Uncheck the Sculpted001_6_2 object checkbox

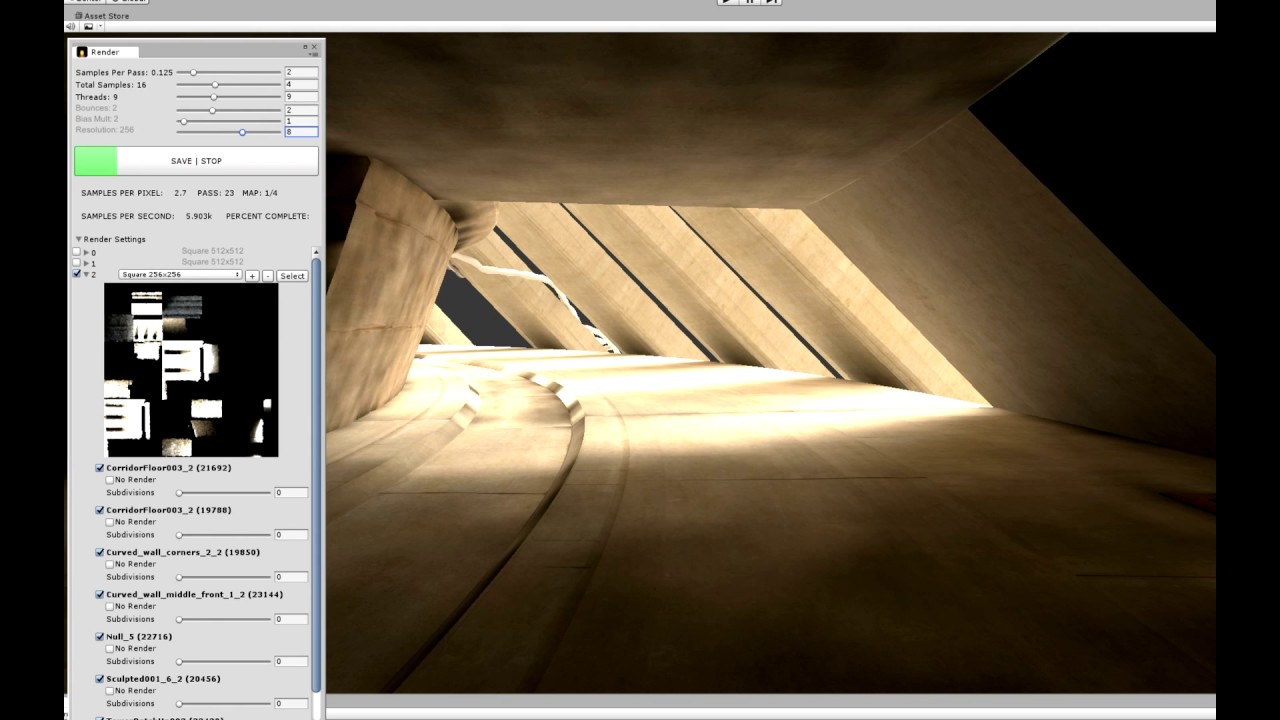pos(99,678)
